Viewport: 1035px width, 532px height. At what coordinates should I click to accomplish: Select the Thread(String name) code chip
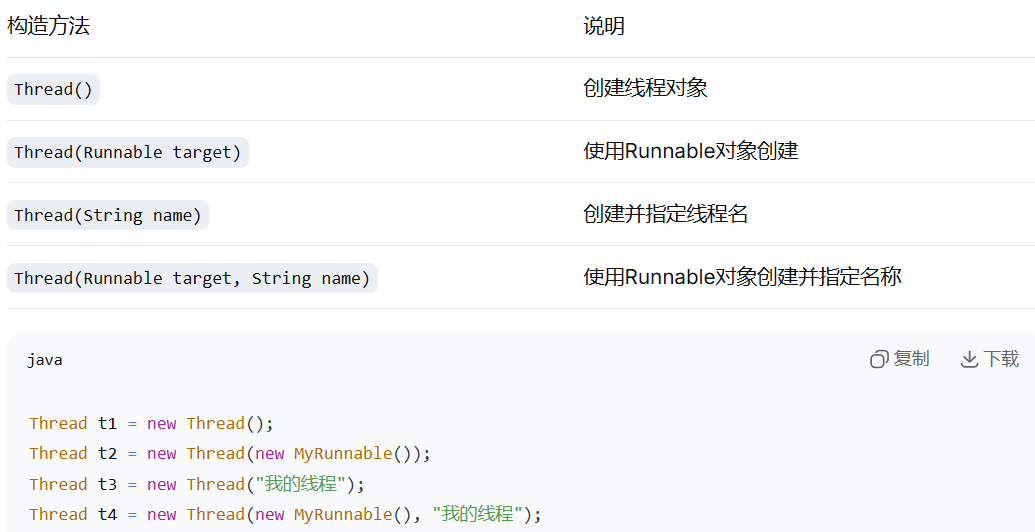click(108, 215)
